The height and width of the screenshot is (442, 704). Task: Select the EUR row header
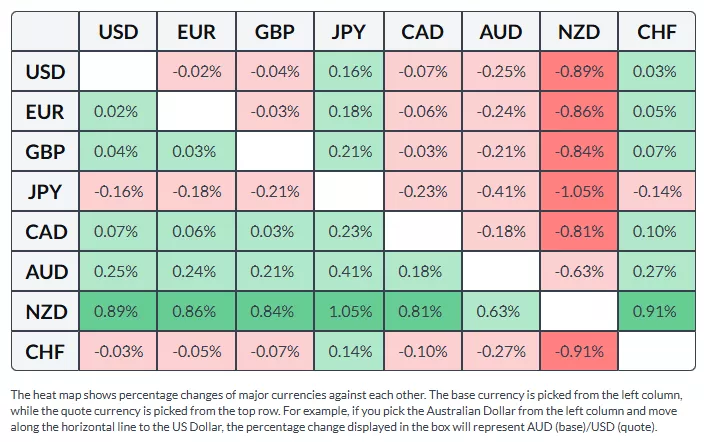coord(46,111)
